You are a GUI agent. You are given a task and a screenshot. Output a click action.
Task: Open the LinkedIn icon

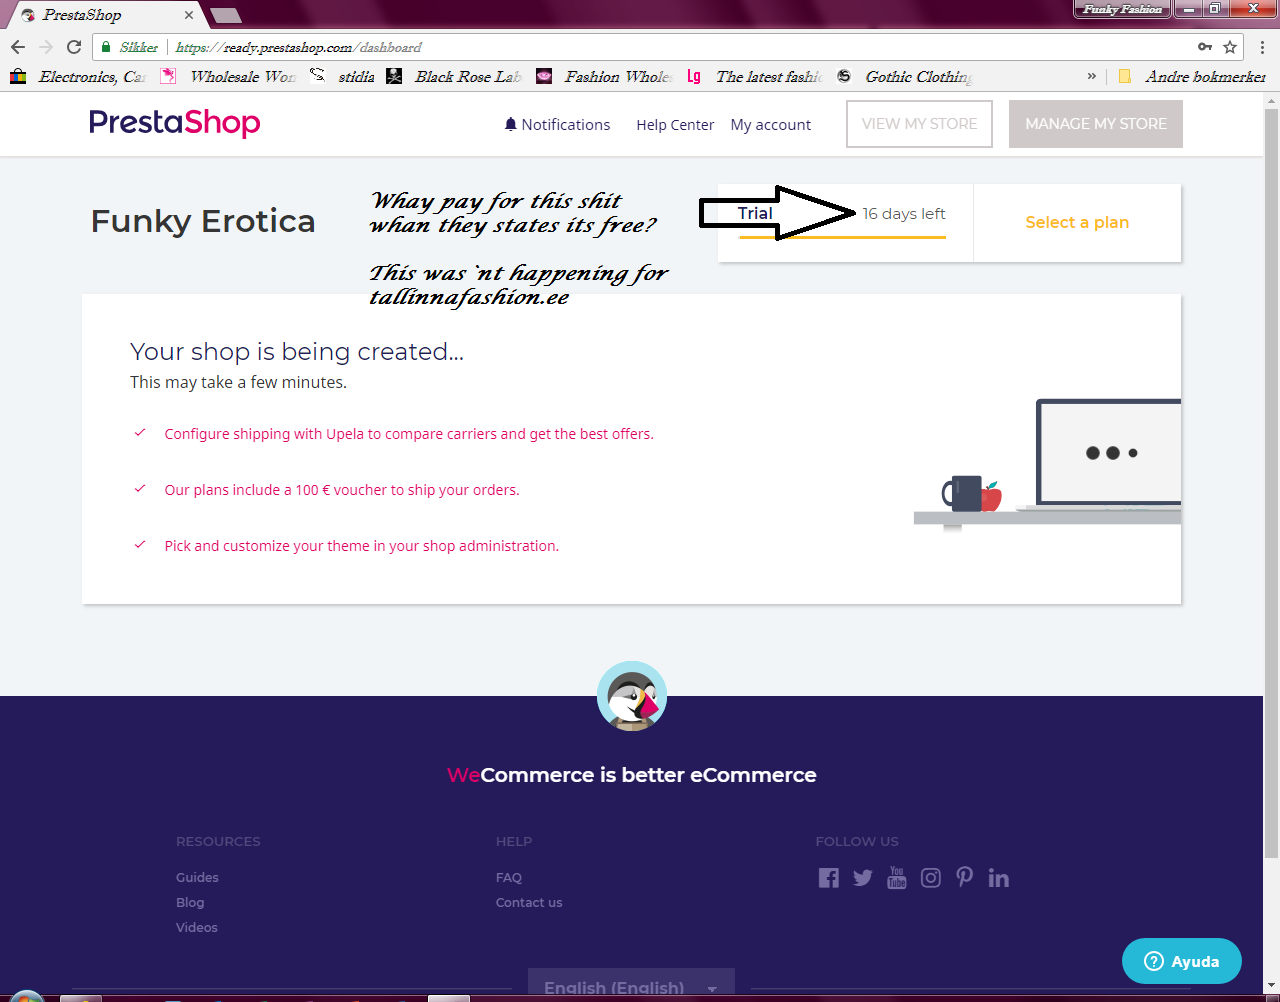[998, 878]
